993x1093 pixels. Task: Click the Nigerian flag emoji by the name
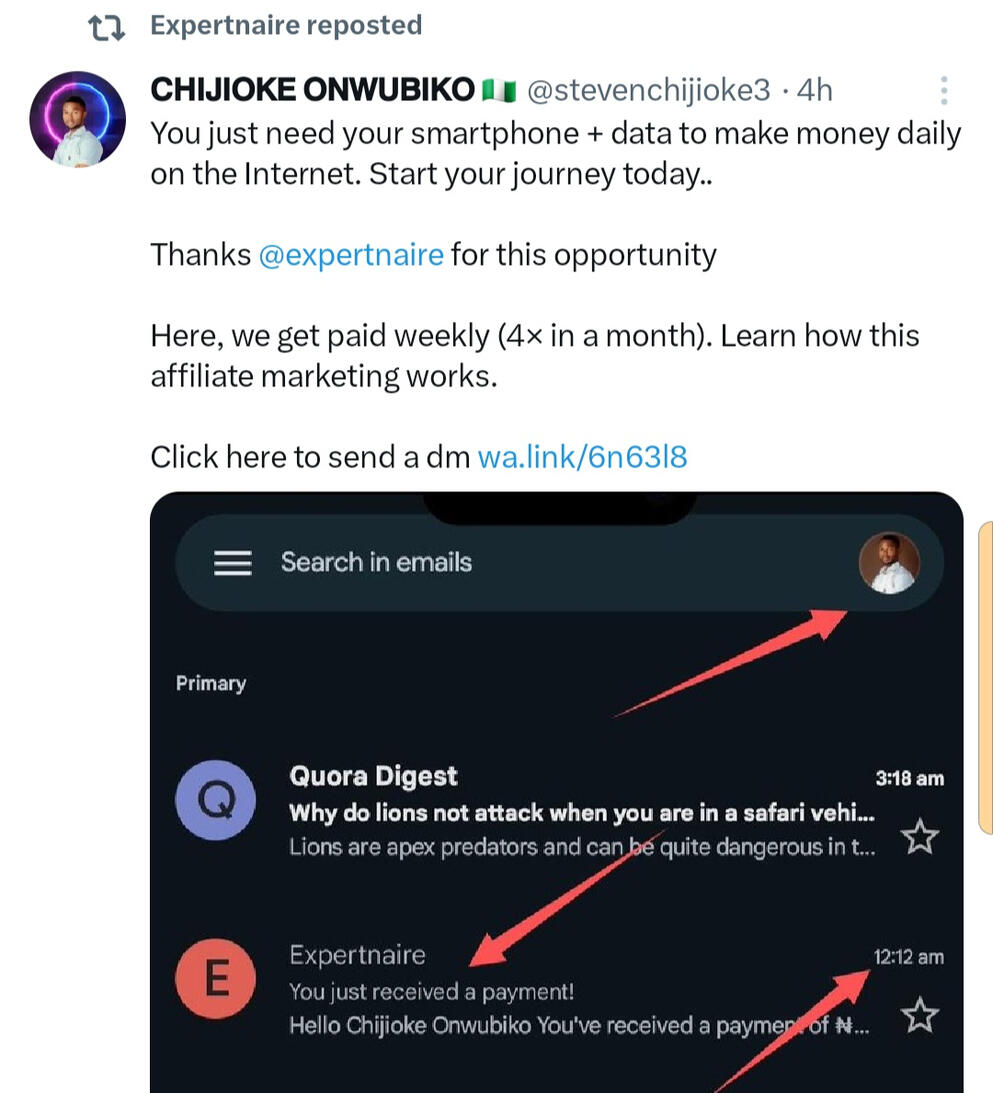pos(498,91)
